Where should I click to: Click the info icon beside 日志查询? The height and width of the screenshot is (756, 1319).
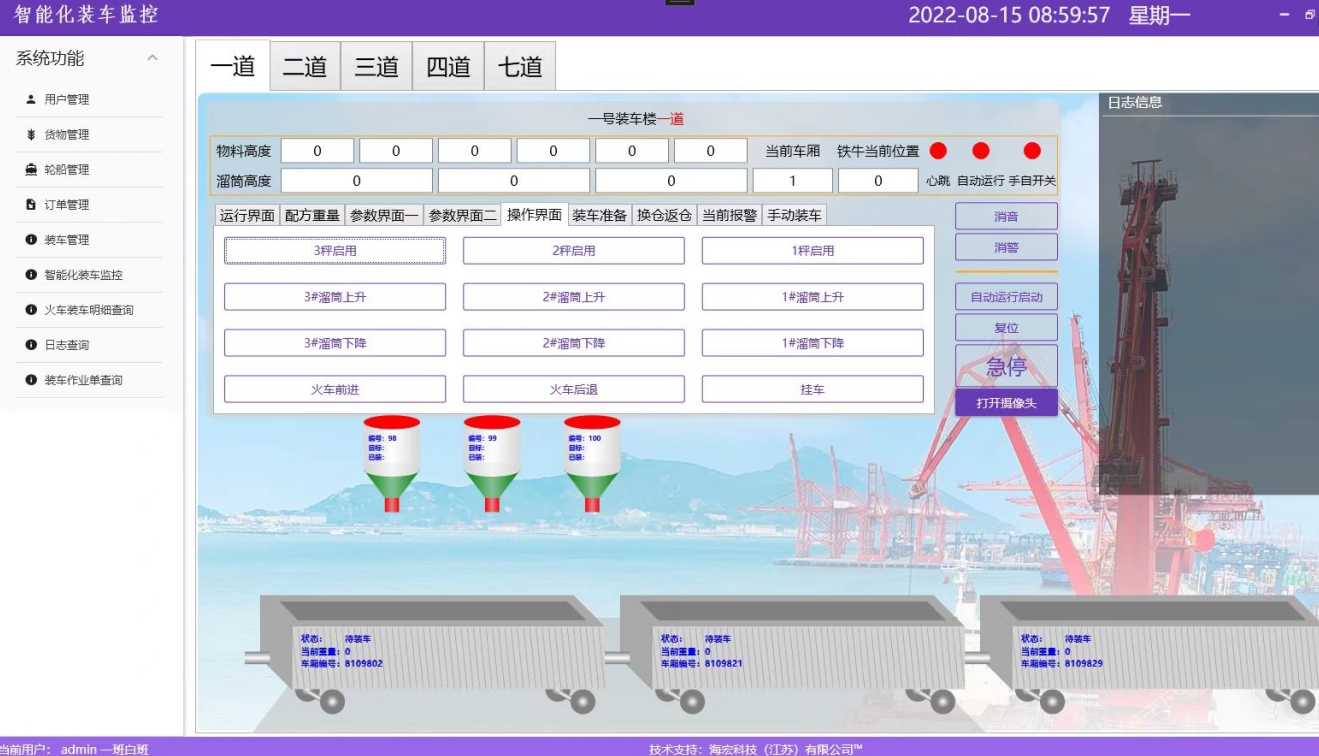coord(31,345)
